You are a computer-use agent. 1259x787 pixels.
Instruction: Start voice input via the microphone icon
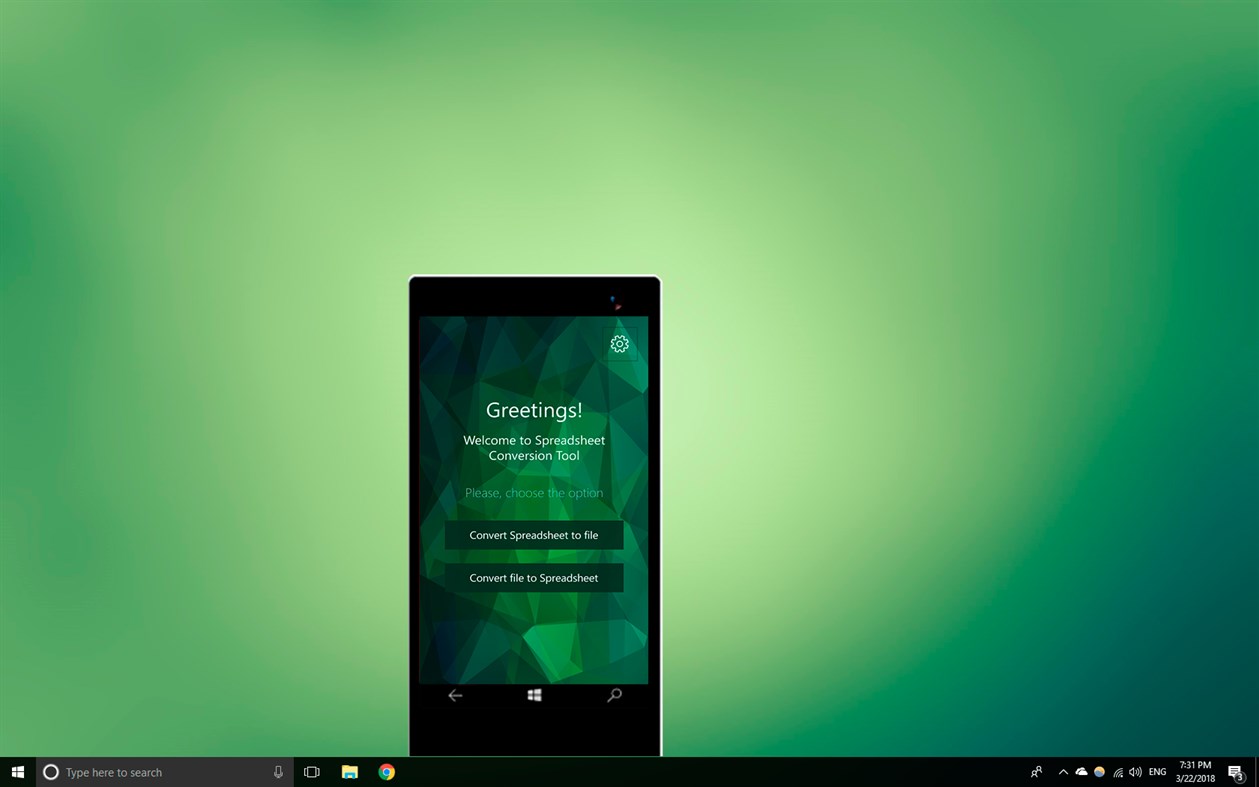pos(277,771)
